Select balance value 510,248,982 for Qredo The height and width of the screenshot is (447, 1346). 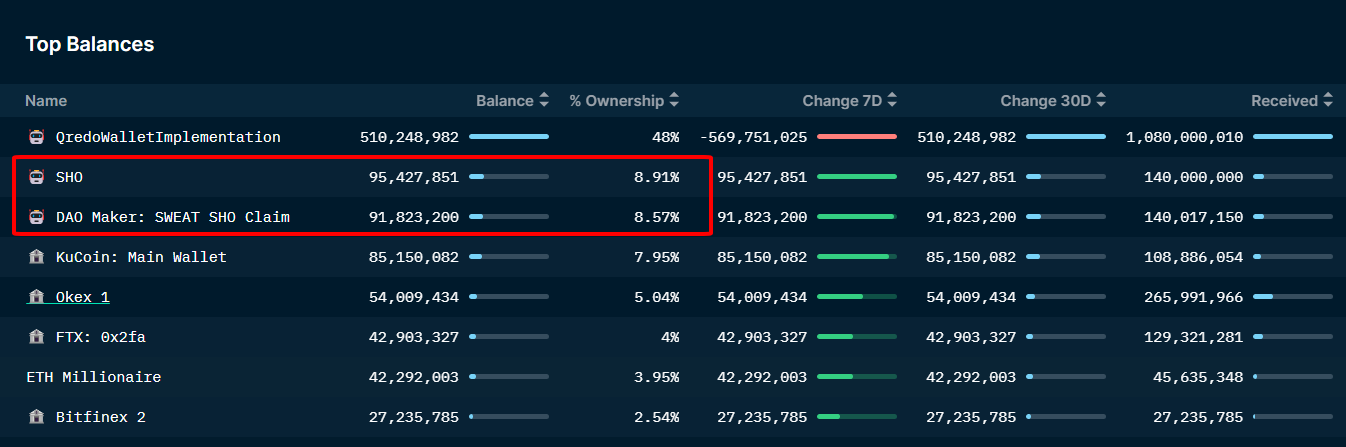point(409,137)
